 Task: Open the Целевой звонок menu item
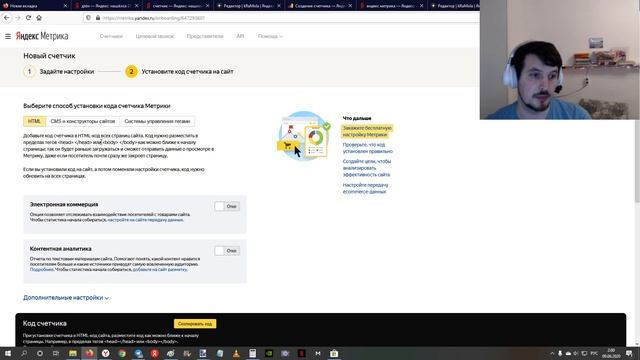(x=155, y=36)
